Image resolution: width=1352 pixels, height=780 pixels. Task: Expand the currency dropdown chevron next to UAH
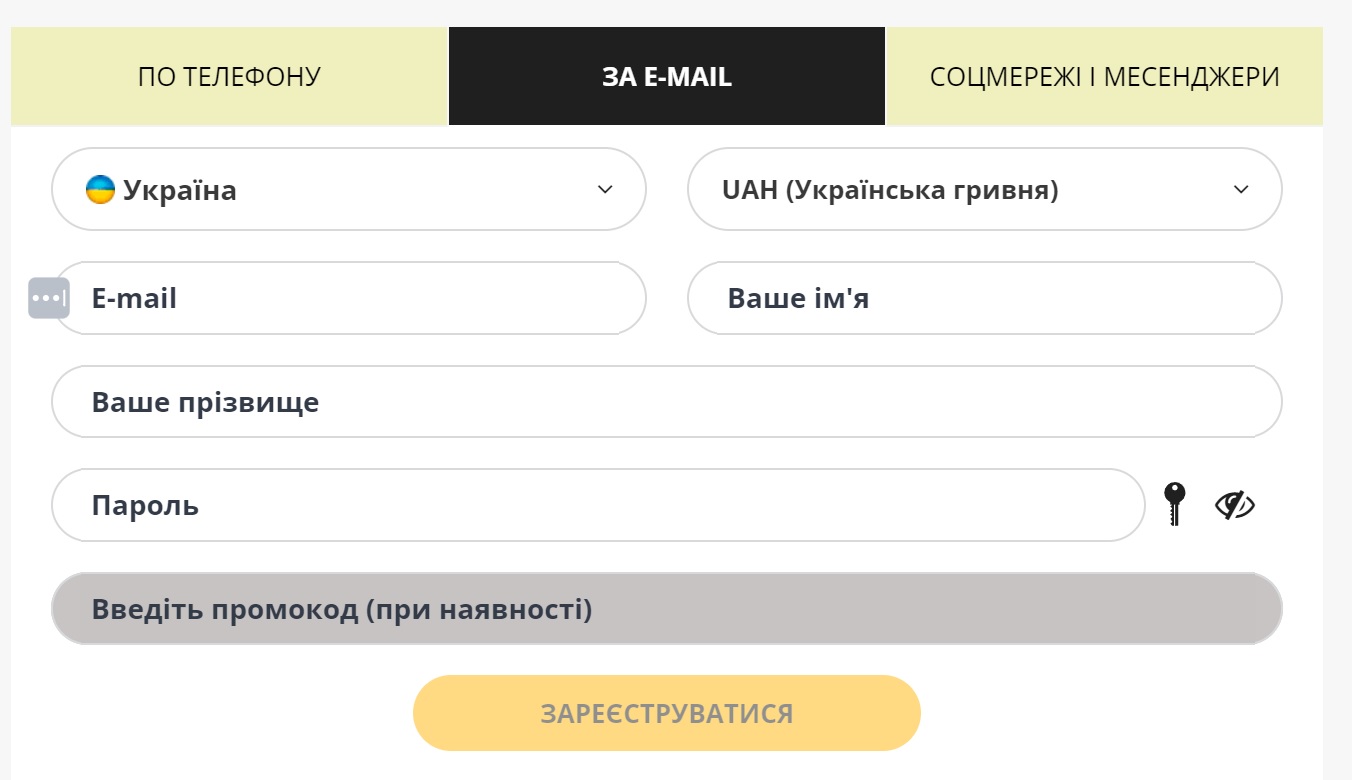pos(1241,189)
